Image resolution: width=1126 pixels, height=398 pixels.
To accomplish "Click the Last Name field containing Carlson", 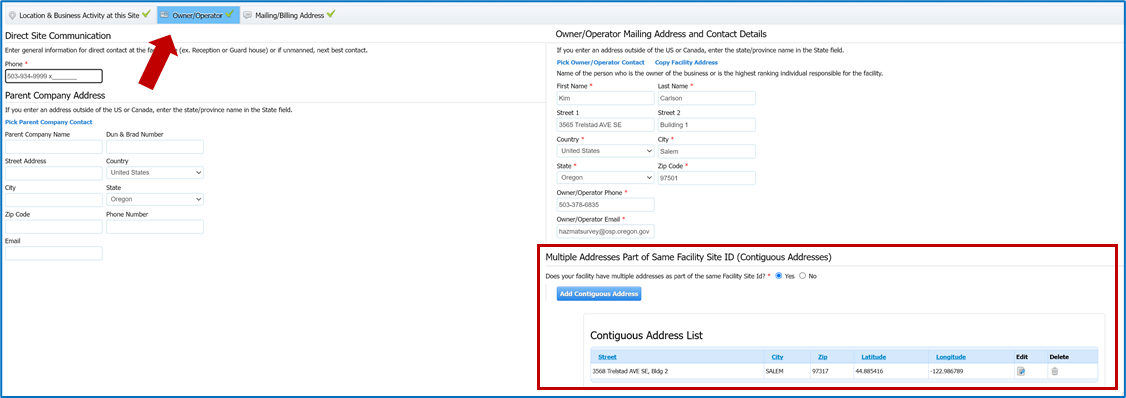I will coord(707,98).
